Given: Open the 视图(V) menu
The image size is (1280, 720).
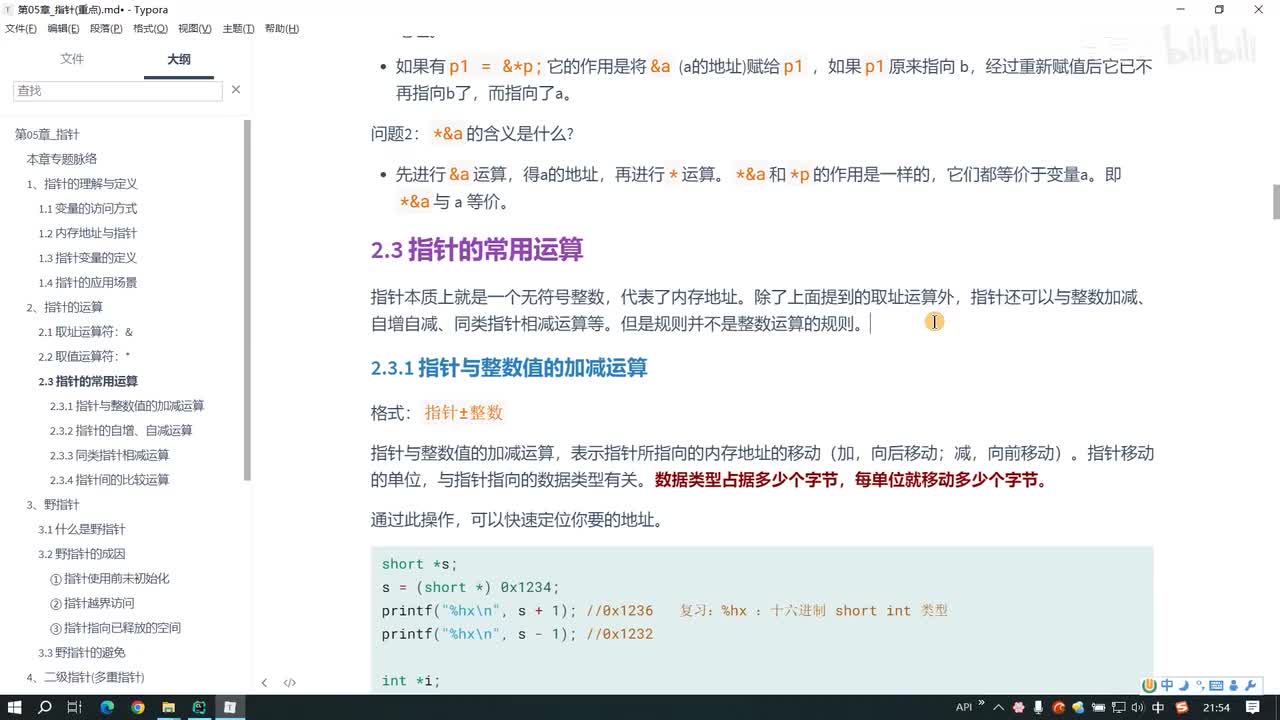Looking at the screenshot, I should 194,29.
